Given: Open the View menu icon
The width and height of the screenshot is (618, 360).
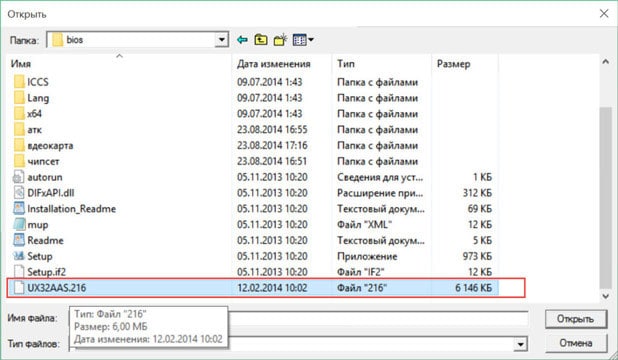Looking at the screenshot, I should tap(303, 40).
